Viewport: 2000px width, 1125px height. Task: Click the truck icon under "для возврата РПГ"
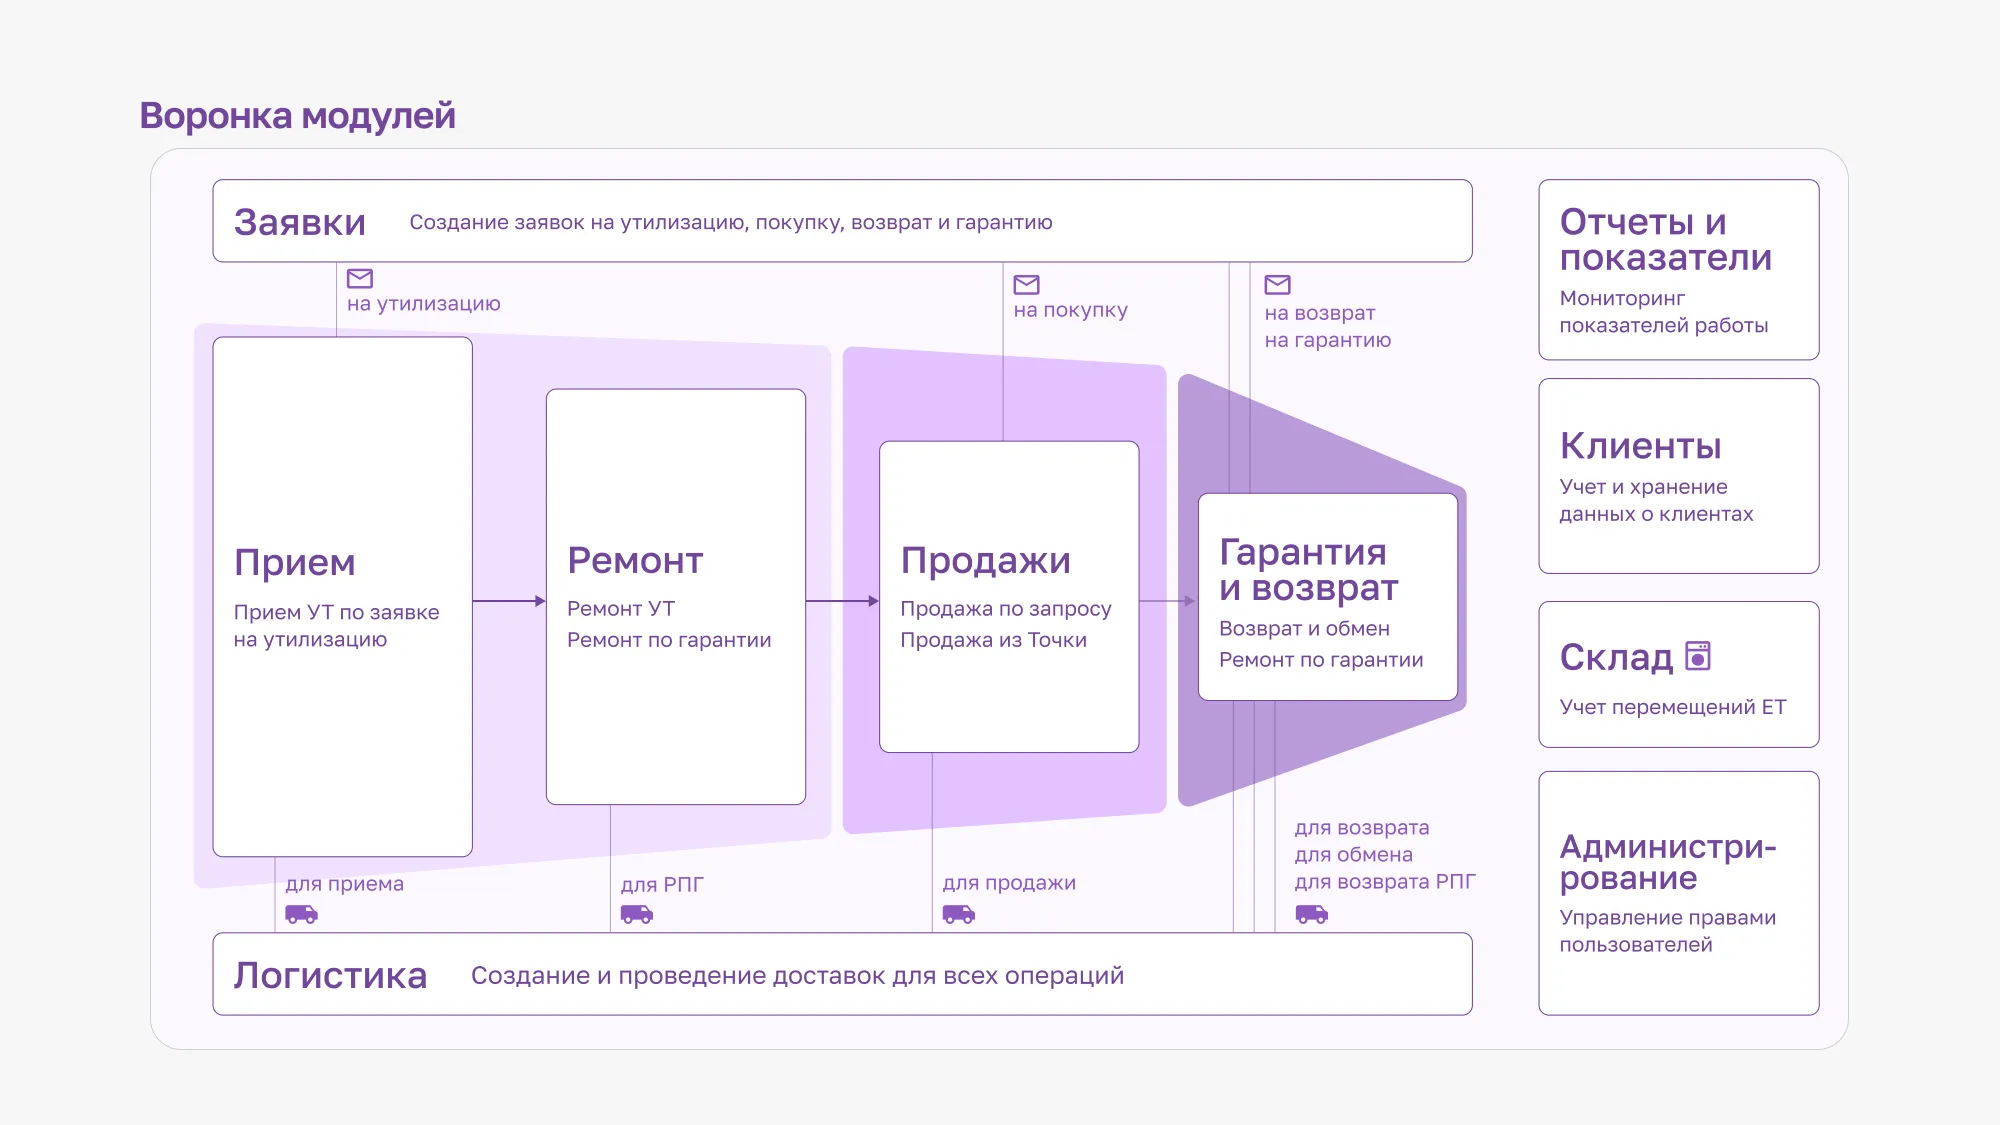click(x=1310, y=913)
